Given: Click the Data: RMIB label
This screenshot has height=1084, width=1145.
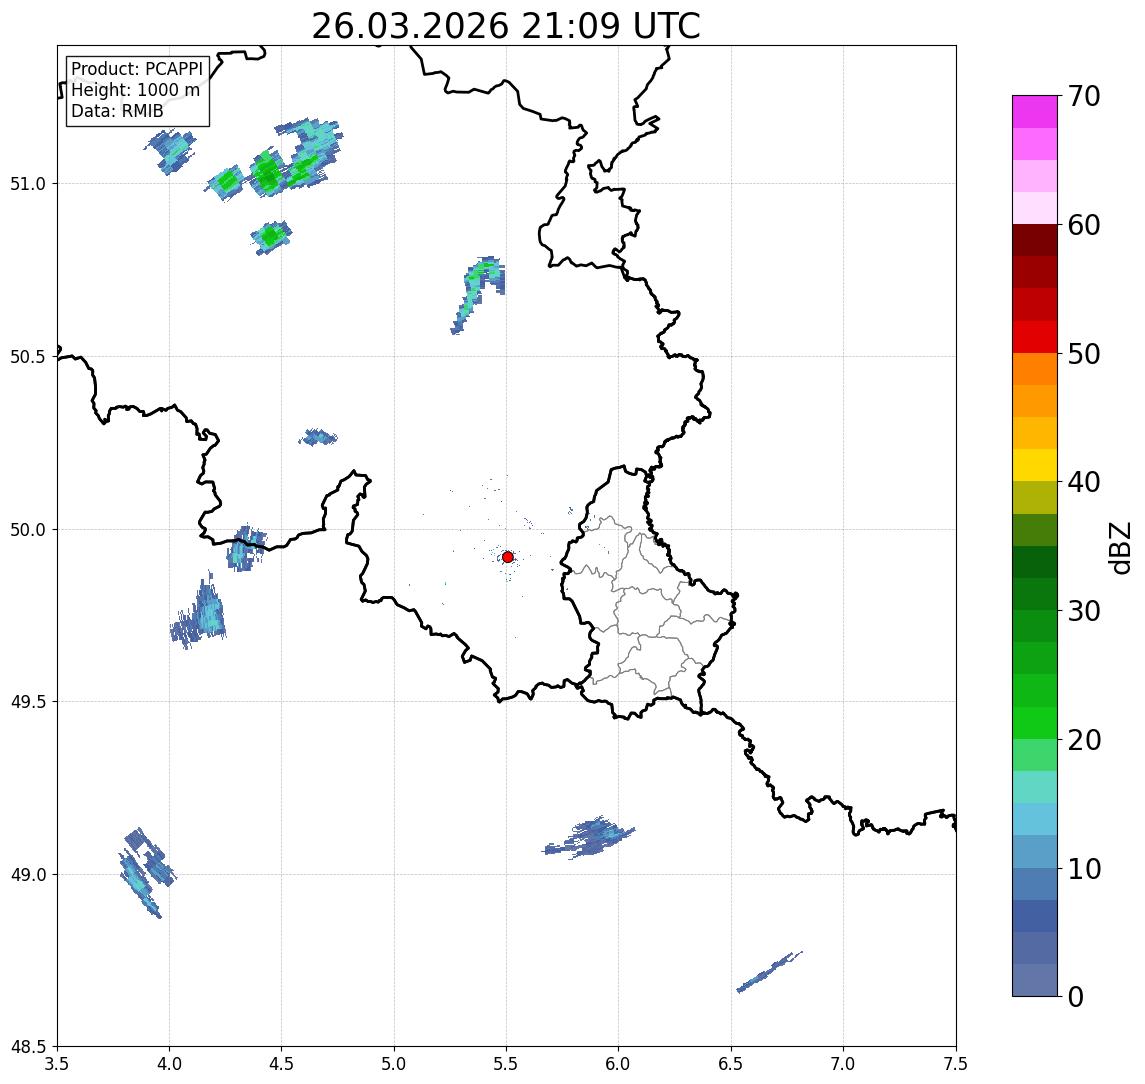Looking at the screenshot, I should [117, 111].
